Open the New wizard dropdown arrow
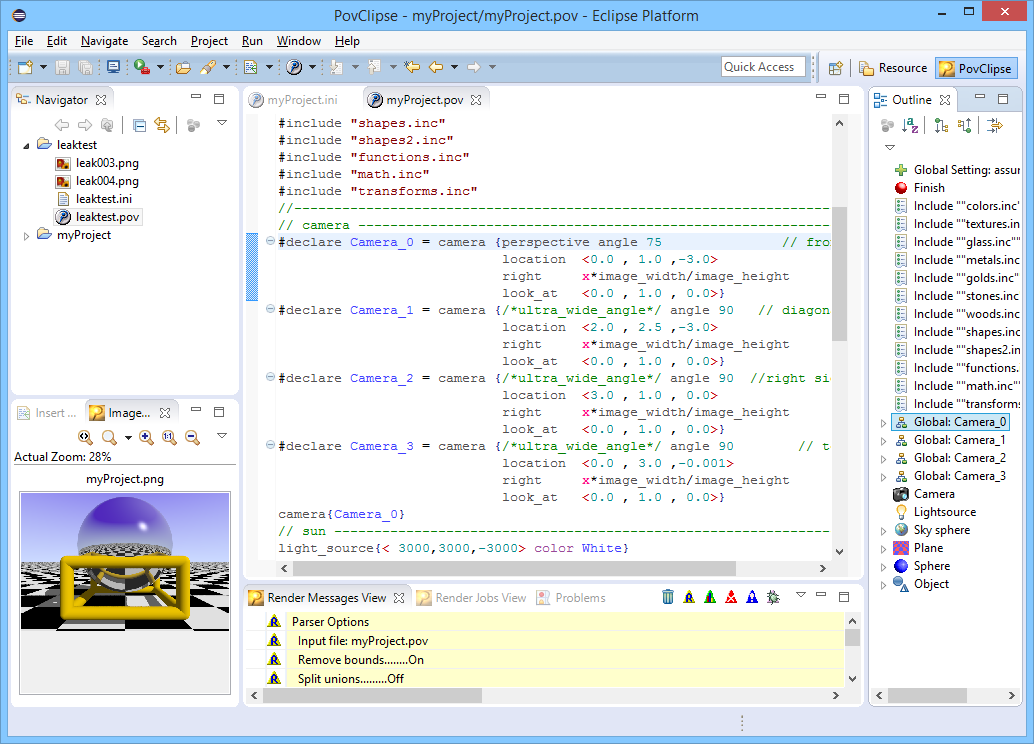The height and width of the screenshot is (744, 1034). coord(44,67)
